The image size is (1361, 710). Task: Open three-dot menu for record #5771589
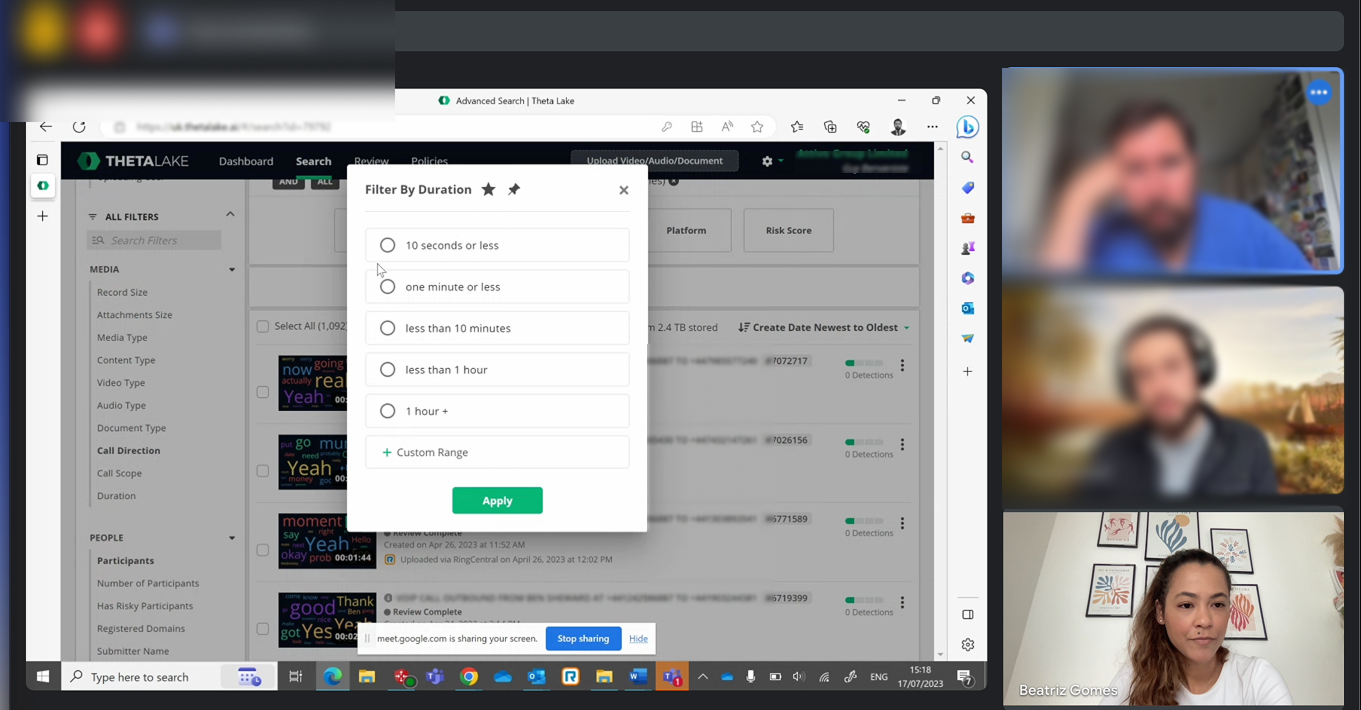[902, 524]
